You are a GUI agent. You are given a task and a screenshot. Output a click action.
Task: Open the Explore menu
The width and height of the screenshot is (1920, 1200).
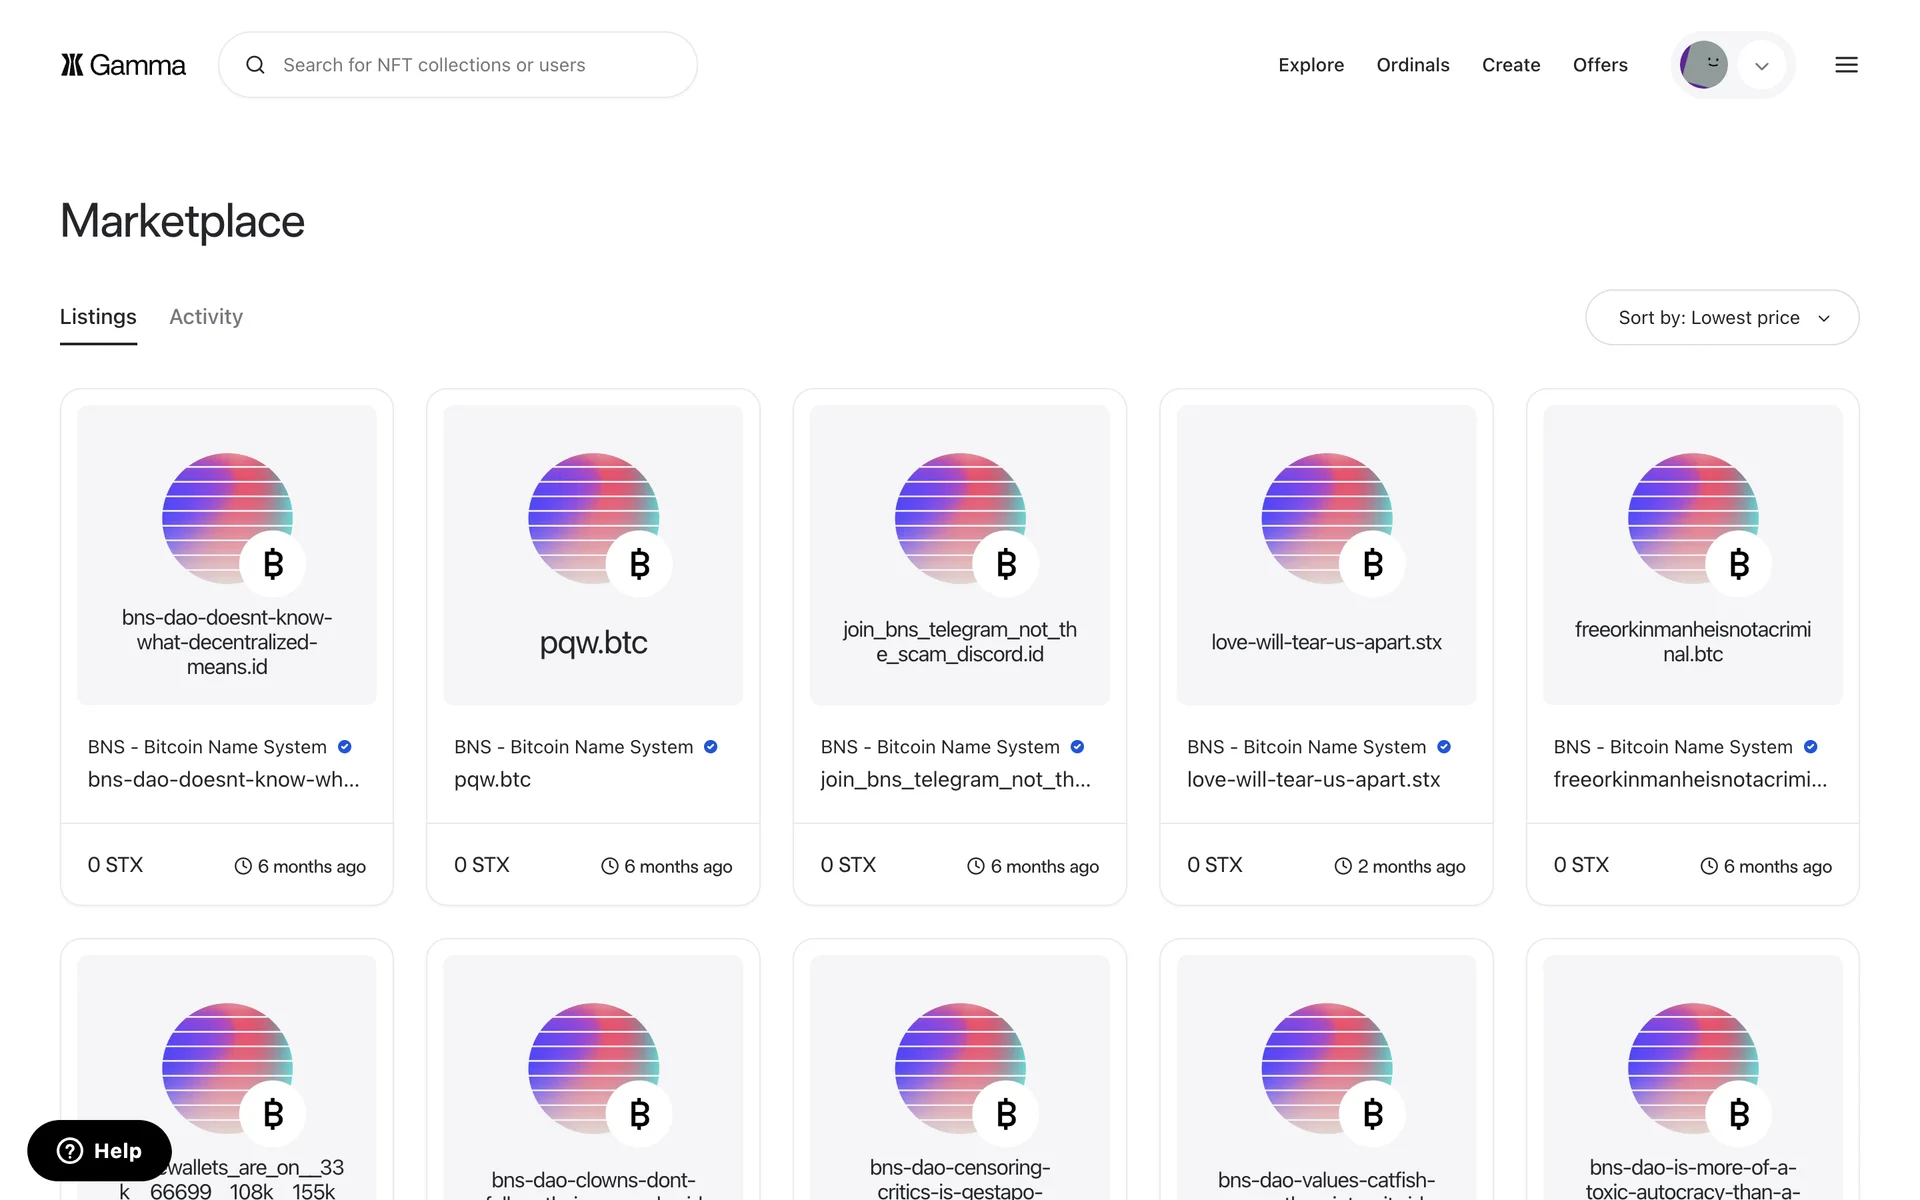[x=1311, y=65]
